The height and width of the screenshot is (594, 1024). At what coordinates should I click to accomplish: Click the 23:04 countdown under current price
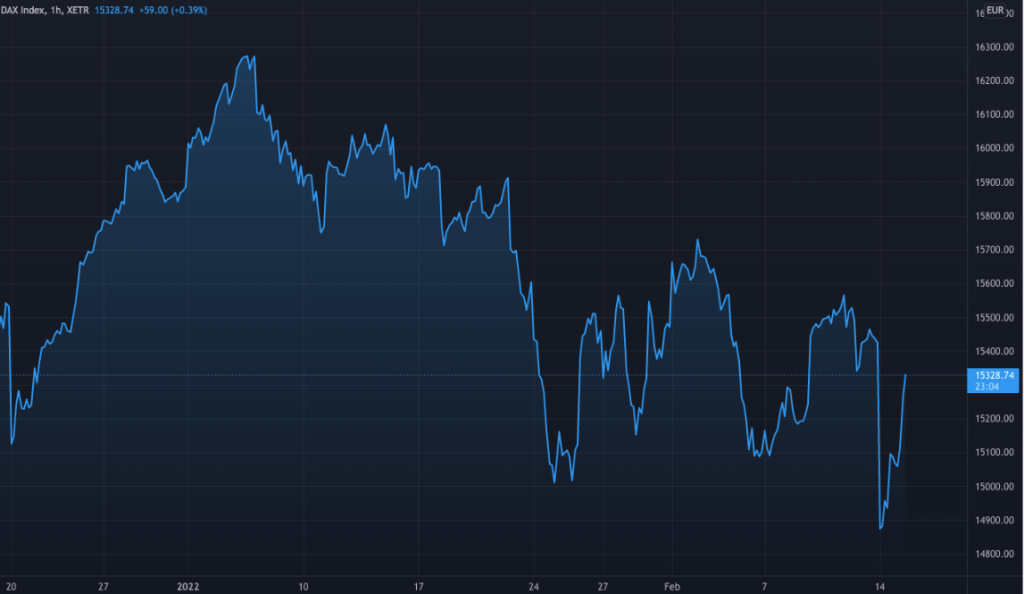click(986, 387)
